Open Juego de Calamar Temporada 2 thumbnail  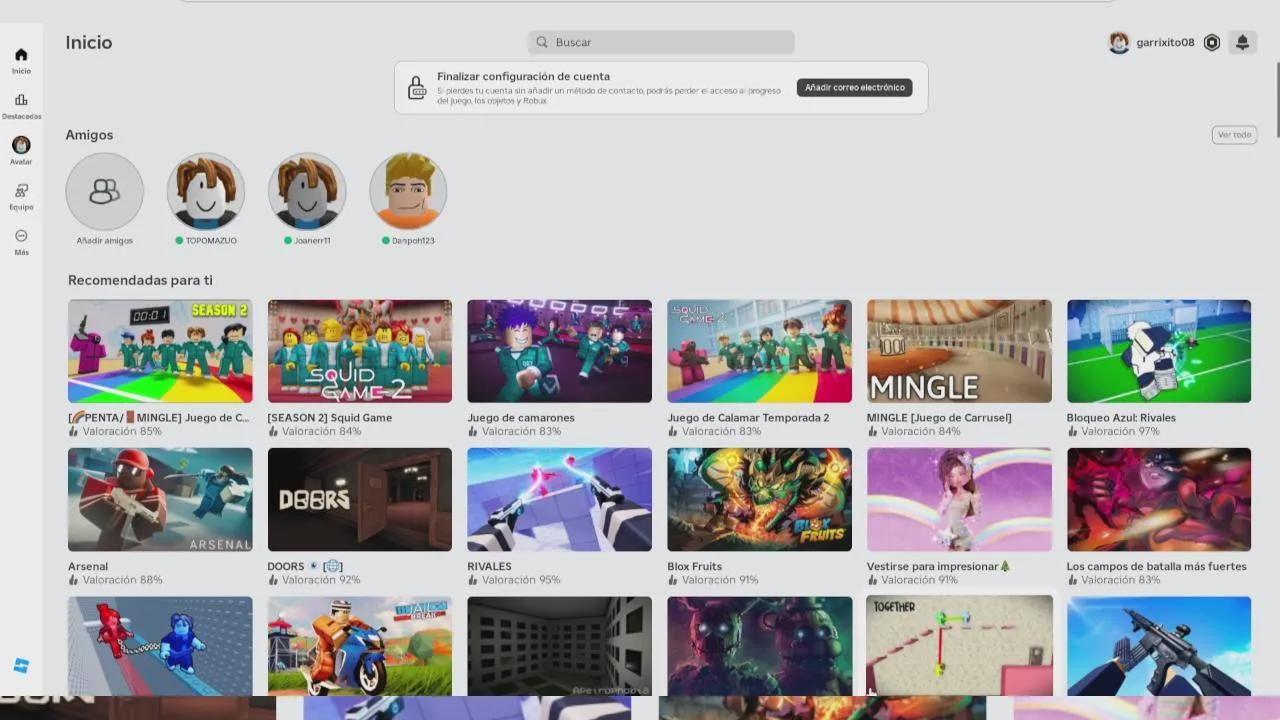point(759,351)
